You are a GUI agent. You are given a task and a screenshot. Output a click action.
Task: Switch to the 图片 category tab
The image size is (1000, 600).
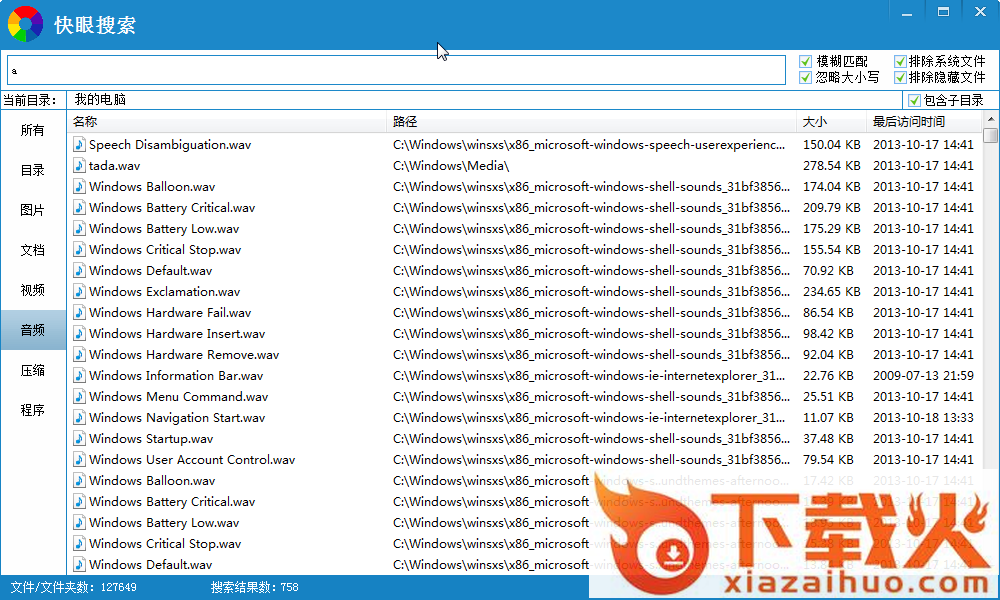tap(33, 210)
